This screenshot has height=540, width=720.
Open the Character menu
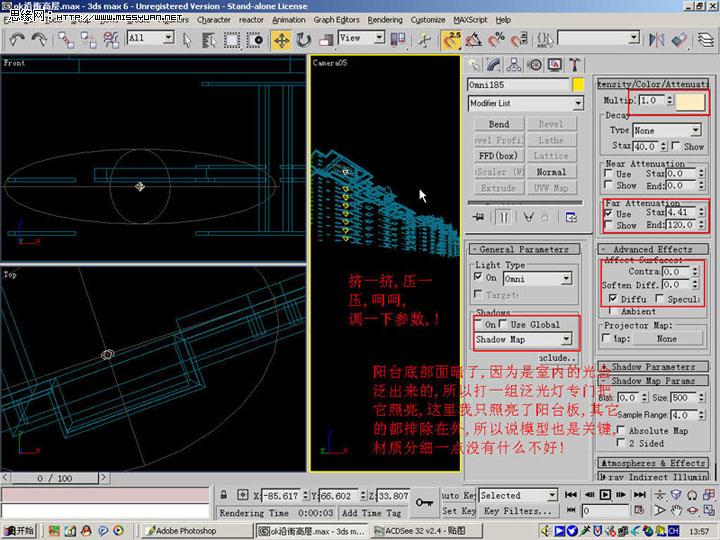pos(214,20)
